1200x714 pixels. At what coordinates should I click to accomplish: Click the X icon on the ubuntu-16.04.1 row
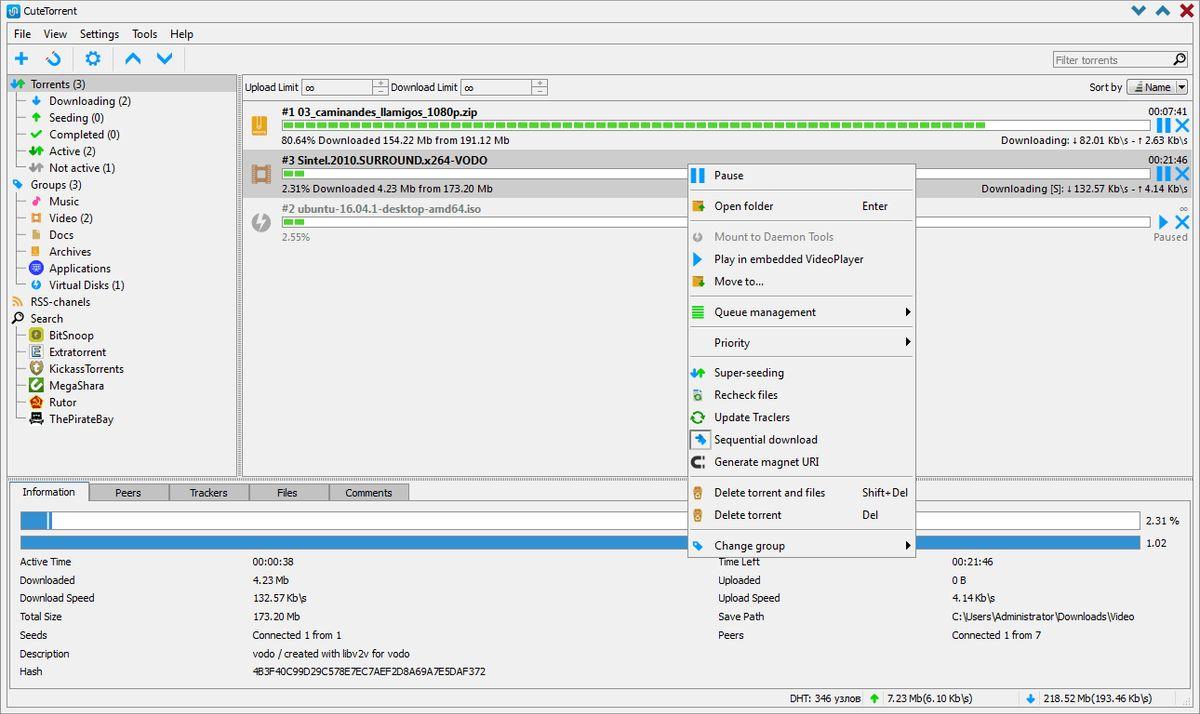pyautogui.click(x=1182, y=222)
